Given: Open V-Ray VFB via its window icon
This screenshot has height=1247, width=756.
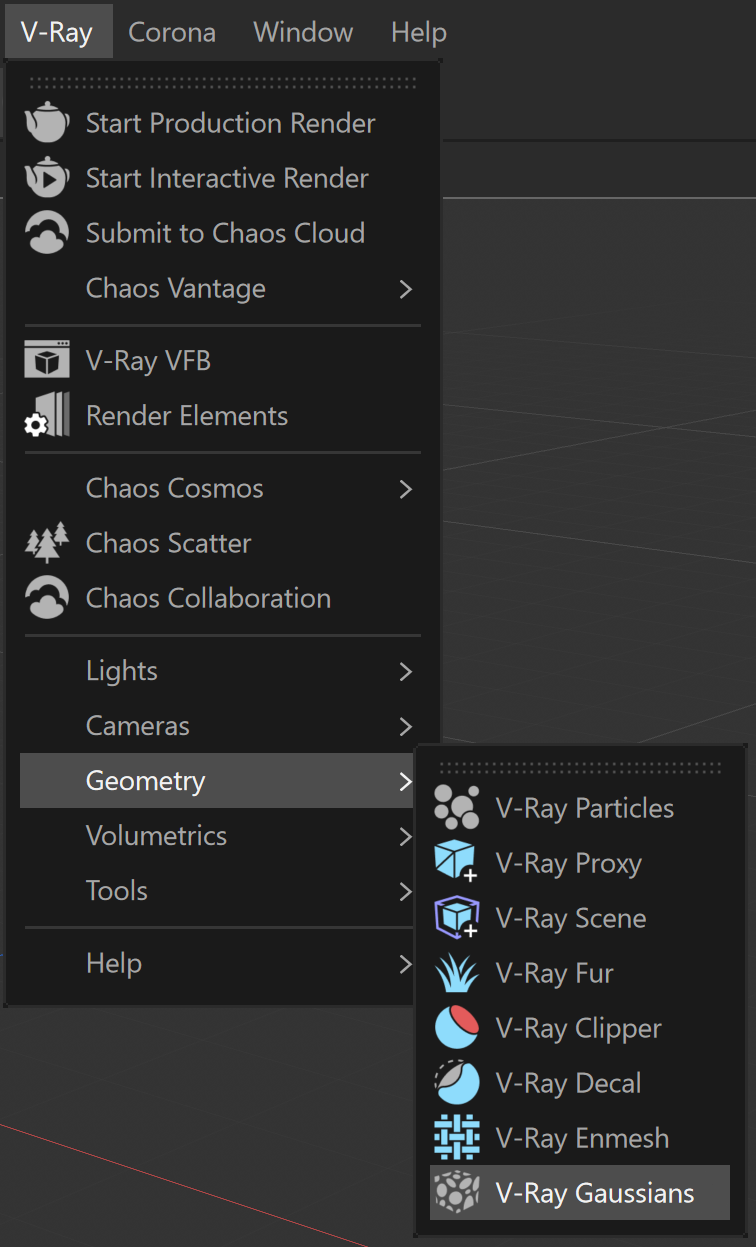Looking at the screenshot, I should point(46,361).
